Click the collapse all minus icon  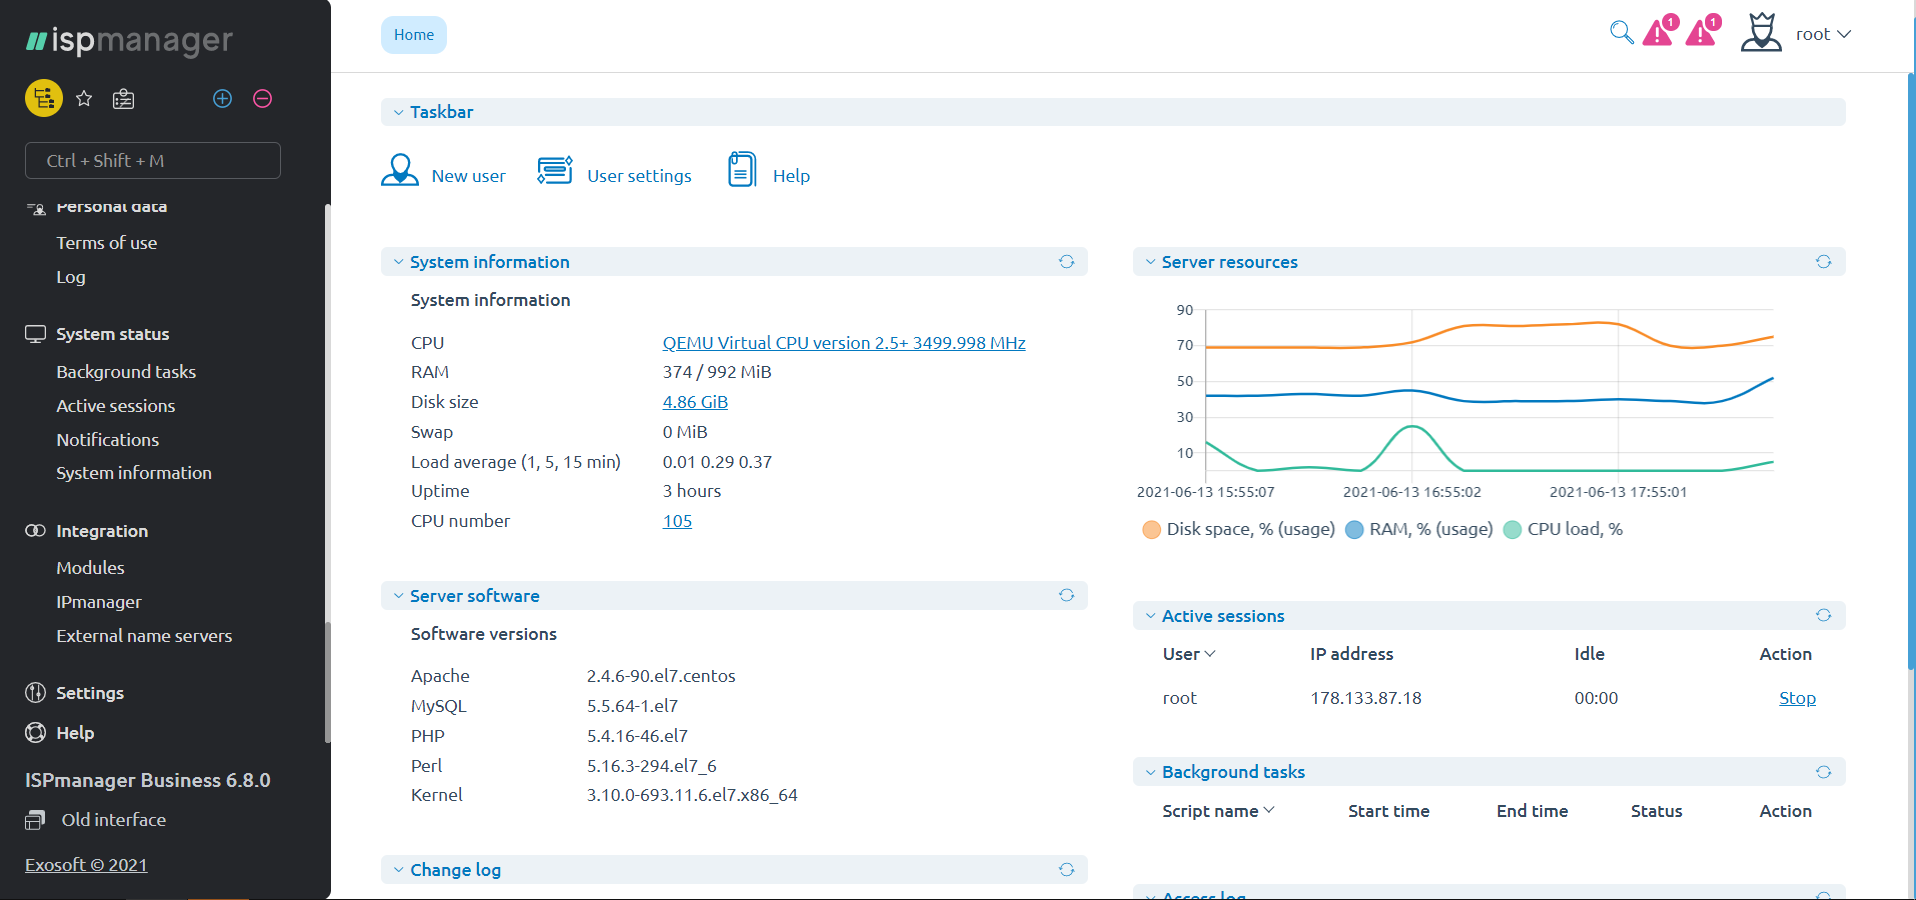tap(263, 98)
